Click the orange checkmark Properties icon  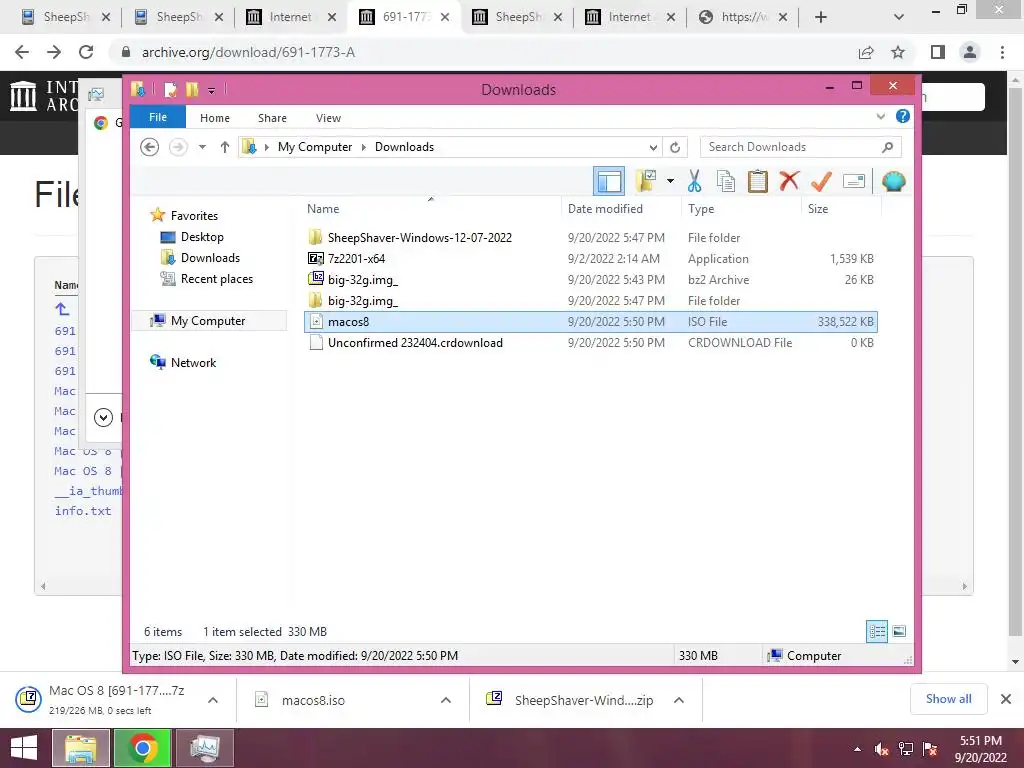pyautogui.click(x=821, y=182)
